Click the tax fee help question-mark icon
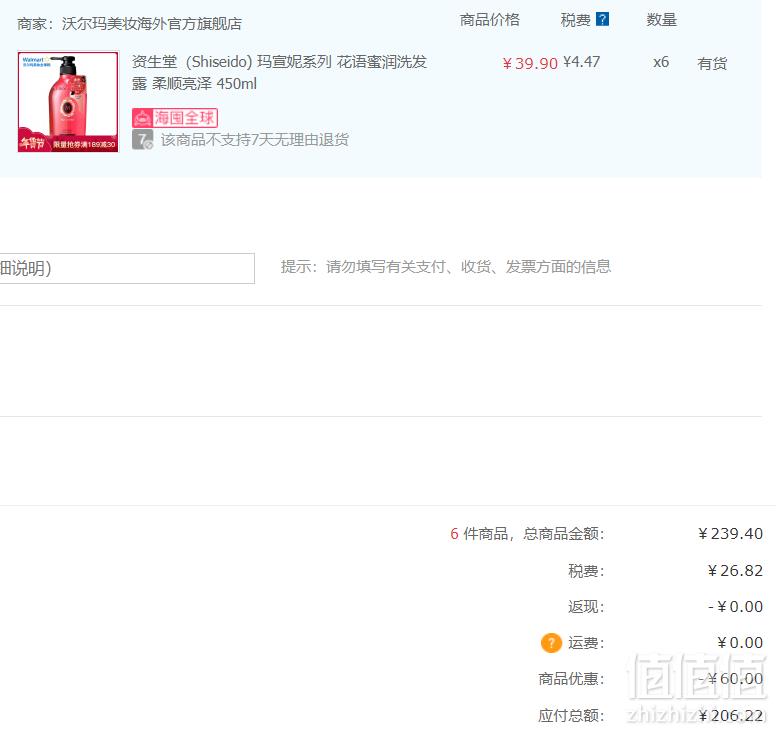 [x=602, y=19]
